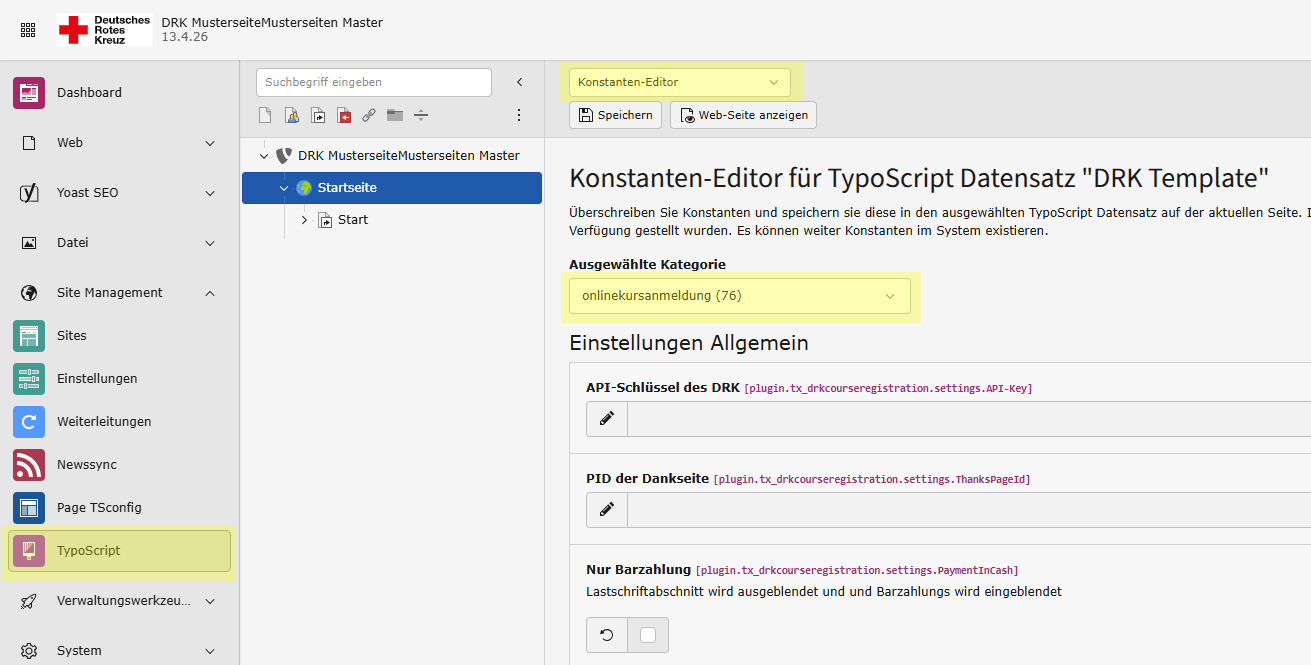
Task: Select the visual separator page icon
Action: pyautogui.click(x=420, y=115)
